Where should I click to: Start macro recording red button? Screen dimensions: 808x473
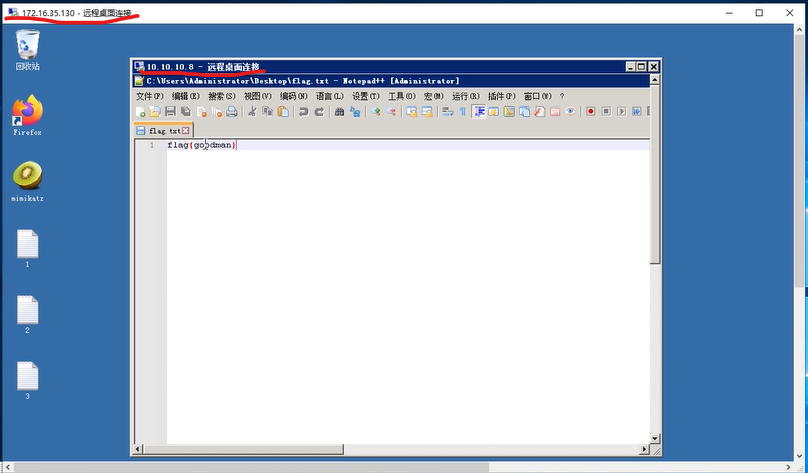[x=591, y=111]
